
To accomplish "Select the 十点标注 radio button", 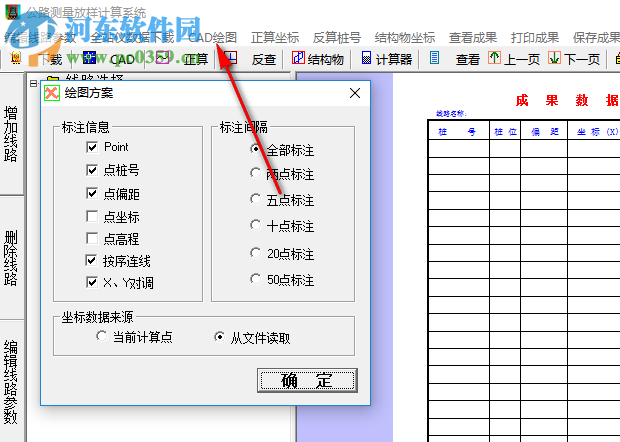I will point(255,225).
